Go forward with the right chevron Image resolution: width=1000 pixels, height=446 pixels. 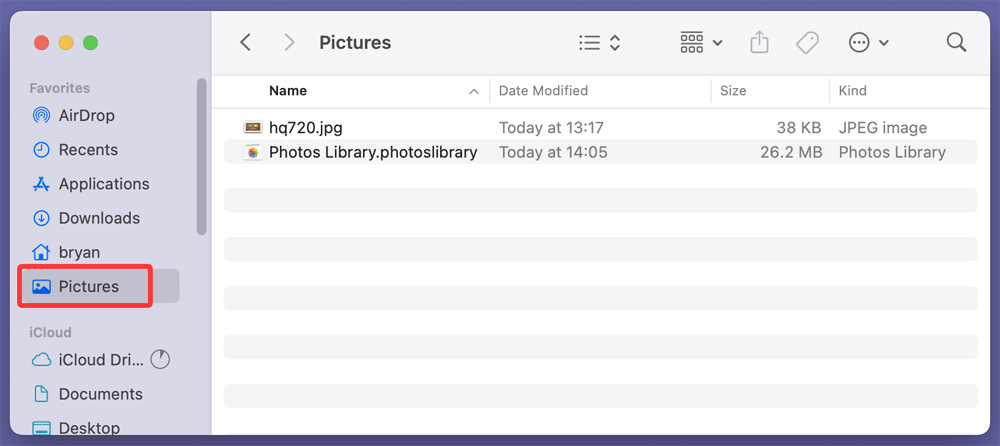click(290, 43)
